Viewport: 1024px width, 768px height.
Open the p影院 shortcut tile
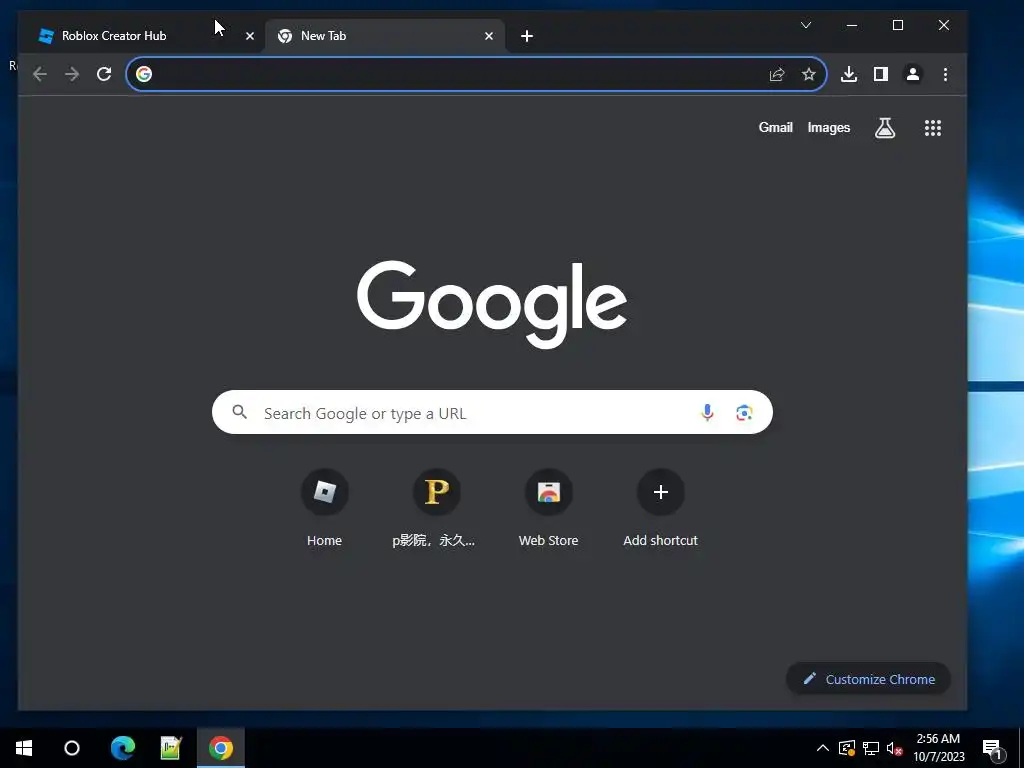[x=436, y=508]
